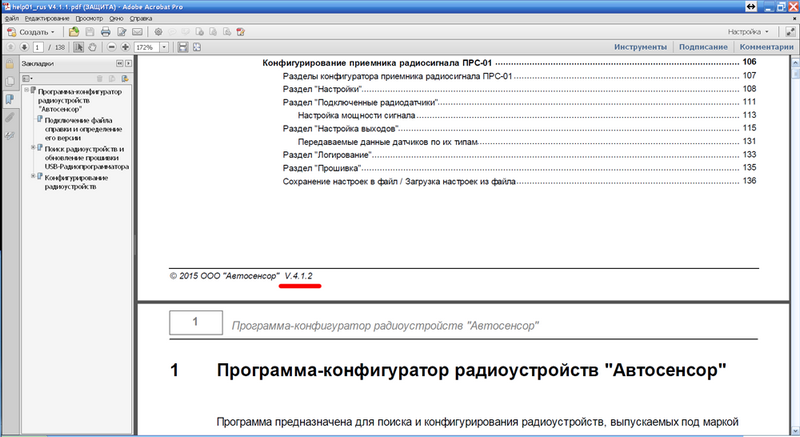This screenshot has width=800, height=437.
Task: Click the gear settings icon in toolbar
Action: (x=158, y=32)
